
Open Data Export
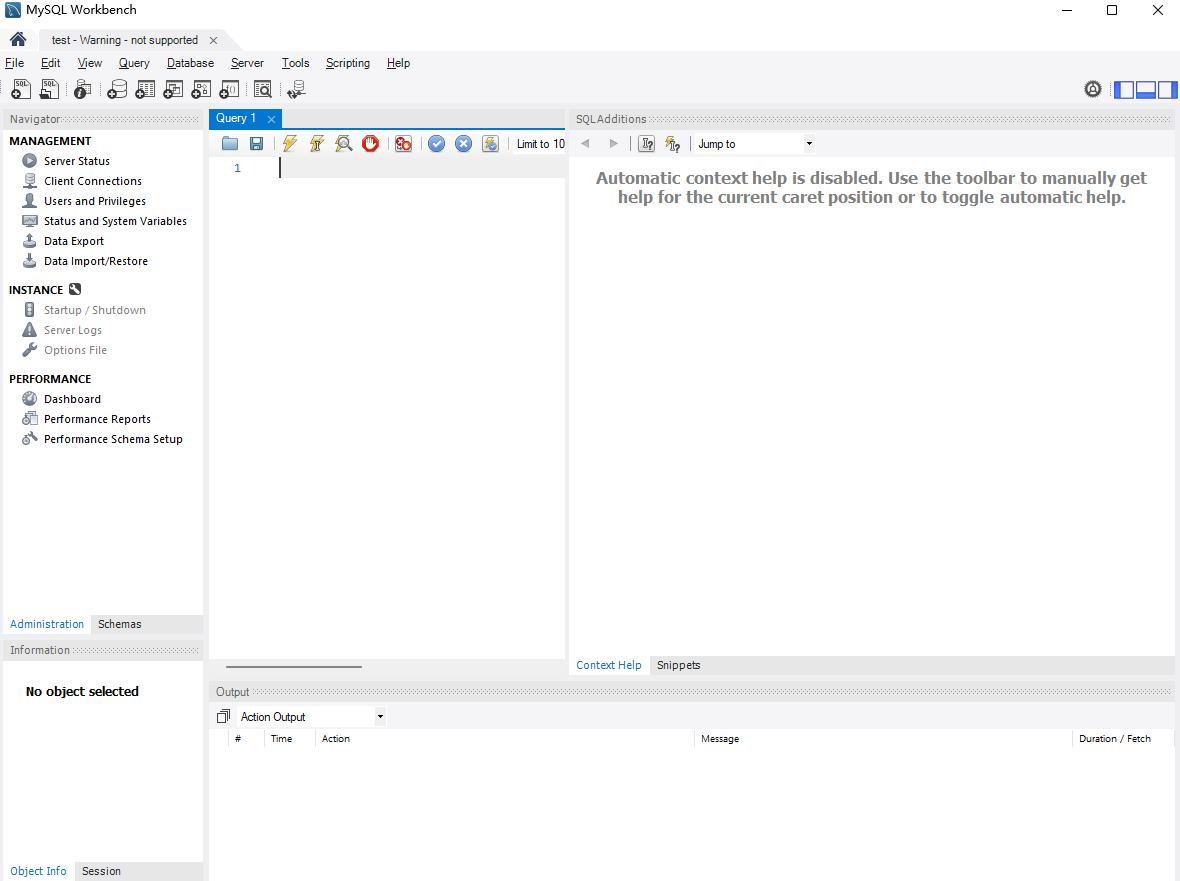tap(74, 242)
